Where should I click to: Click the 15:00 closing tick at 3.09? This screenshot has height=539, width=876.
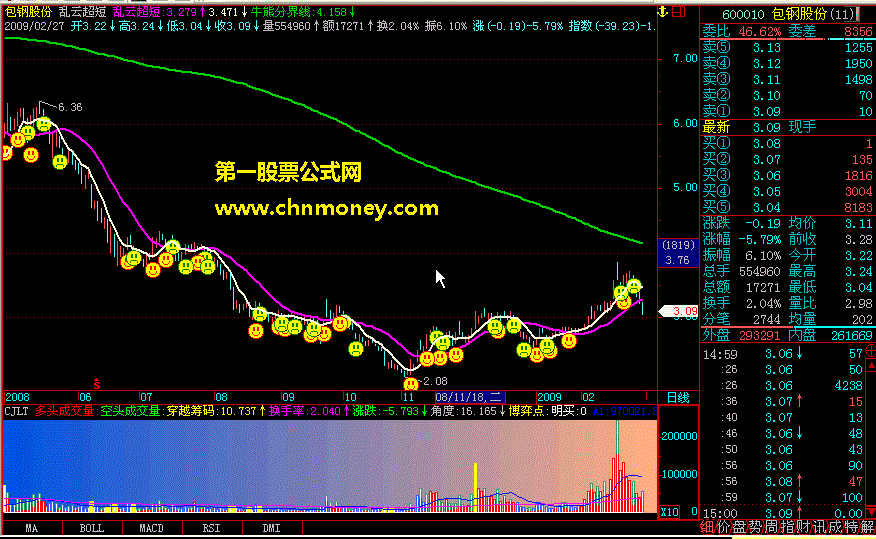click(x=783, y=513)
